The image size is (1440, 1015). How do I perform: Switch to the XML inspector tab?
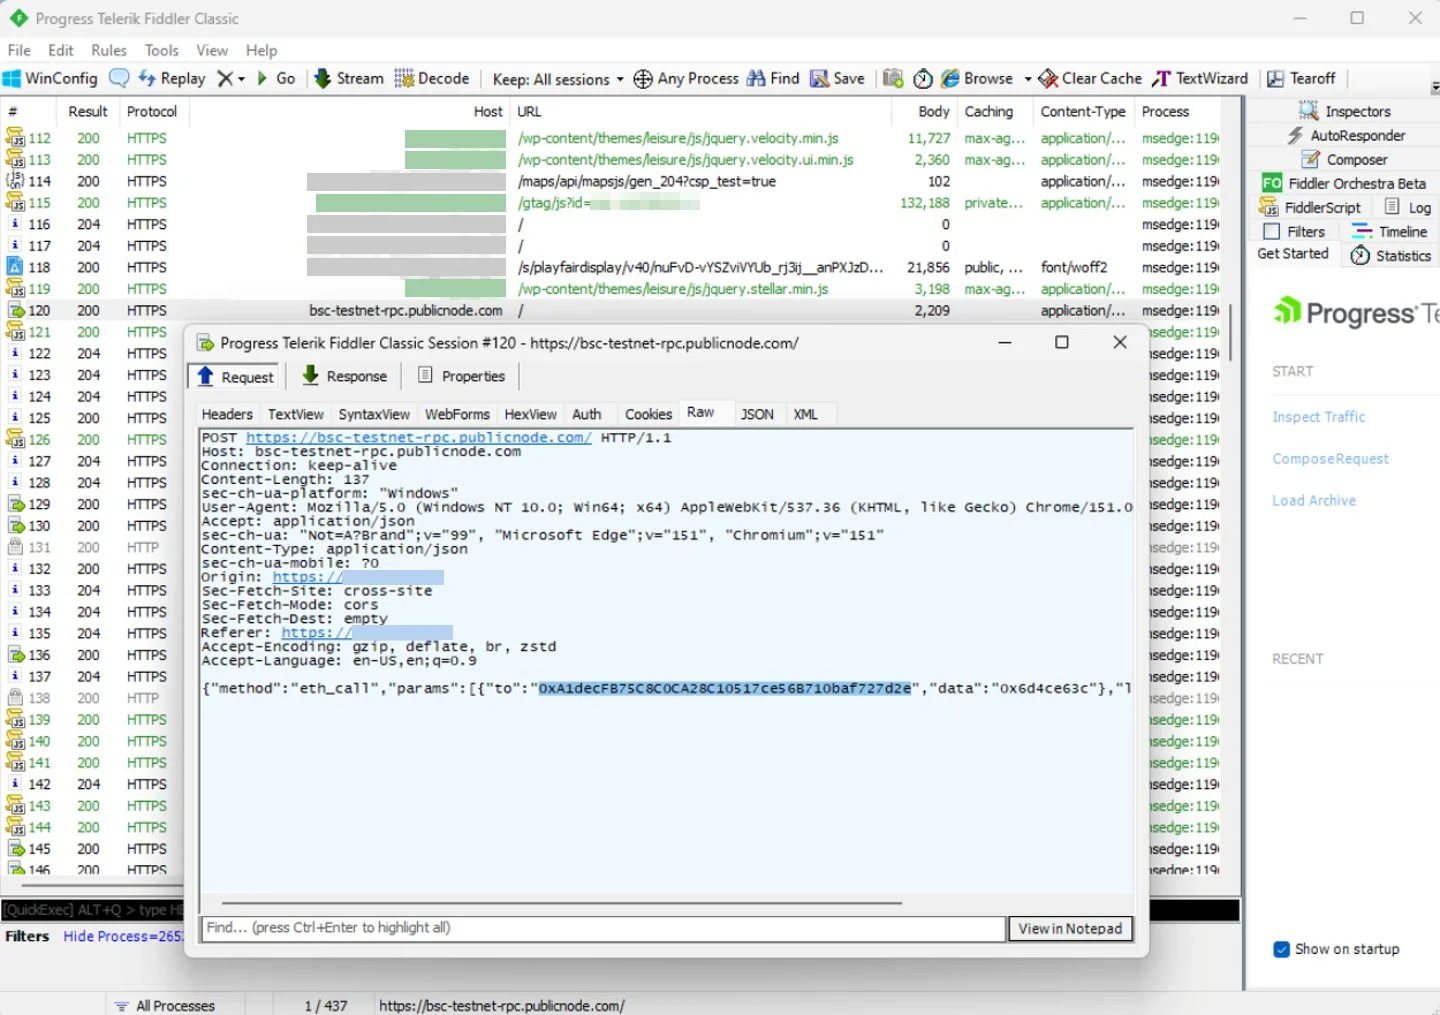tap(806, 414)
